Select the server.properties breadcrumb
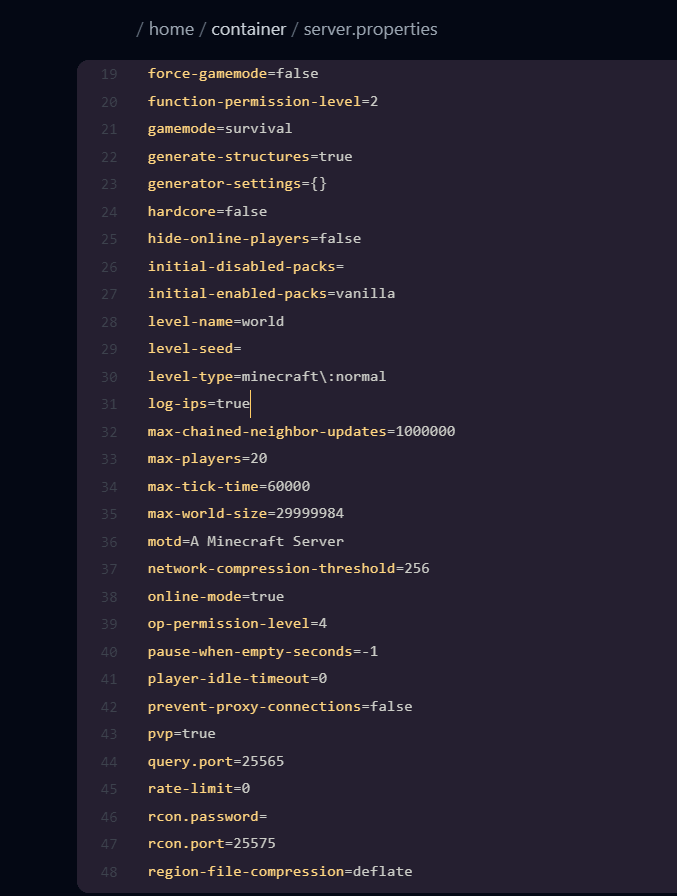This screenshot has height=896, width=677. (370, 29)
